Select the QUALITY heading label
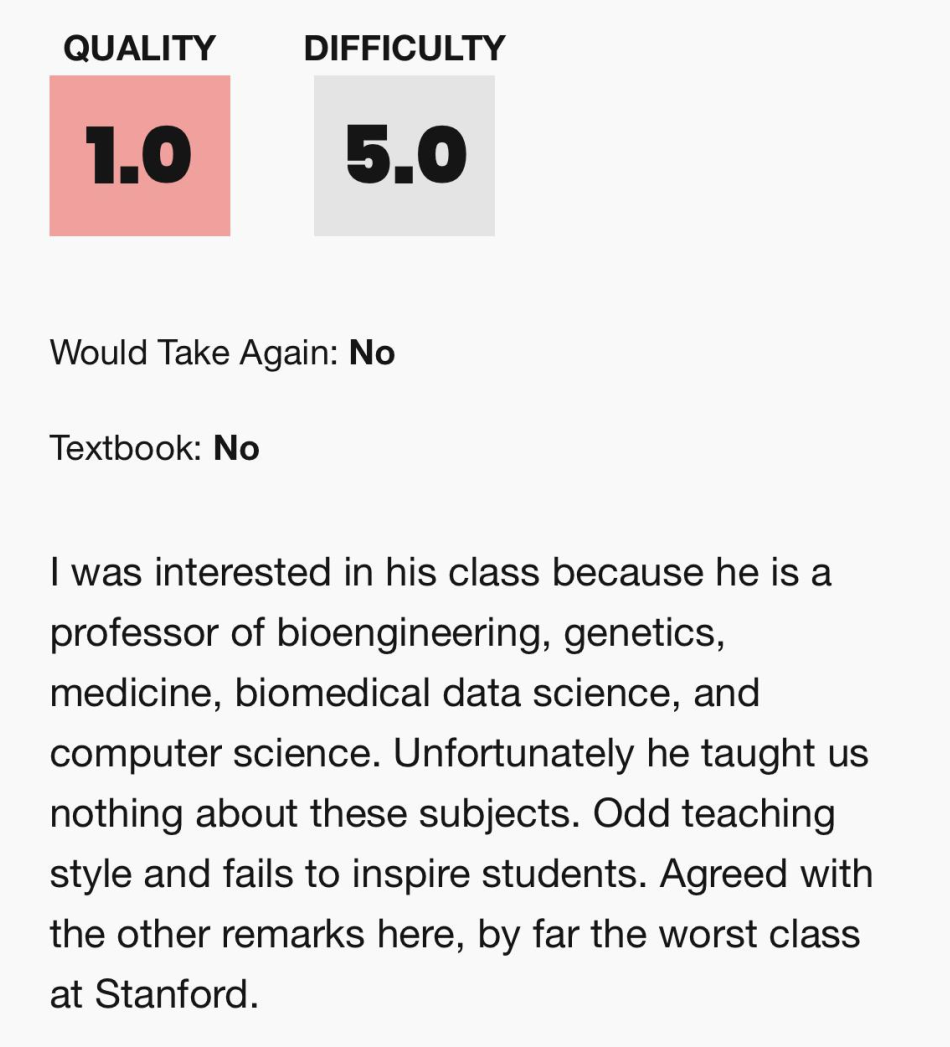This screenshot has height=1047, width=950. click(x=140, y=48)
